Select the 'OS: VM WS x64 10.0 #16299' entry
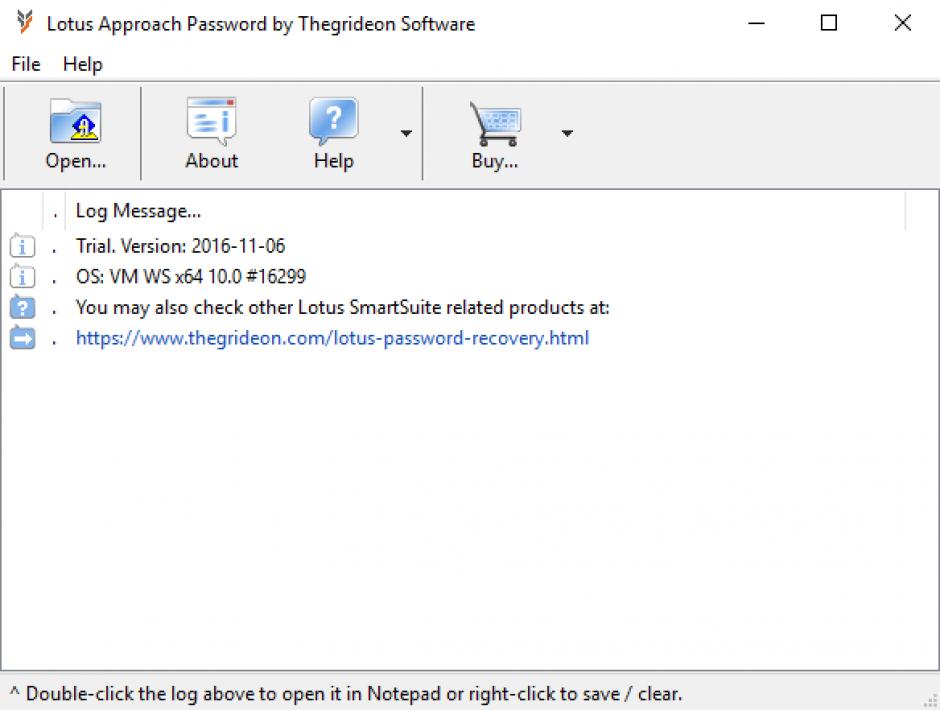This screenshot has width=940, height=710. point(191,276)
